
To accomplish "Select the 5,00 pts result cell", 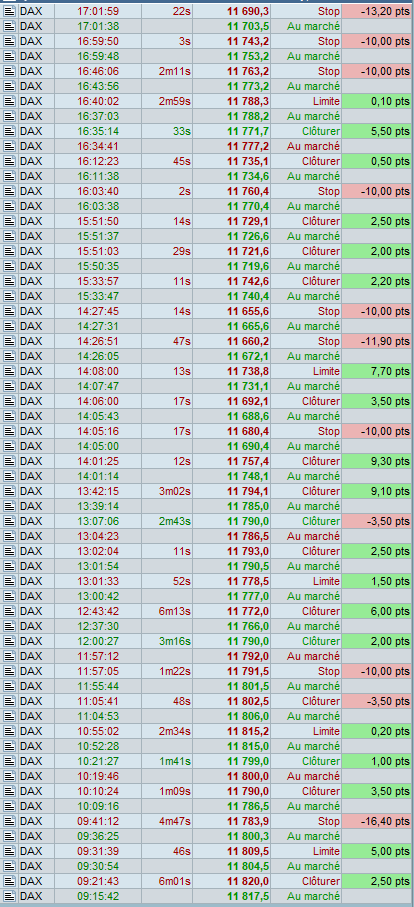I will pos(376,851).
